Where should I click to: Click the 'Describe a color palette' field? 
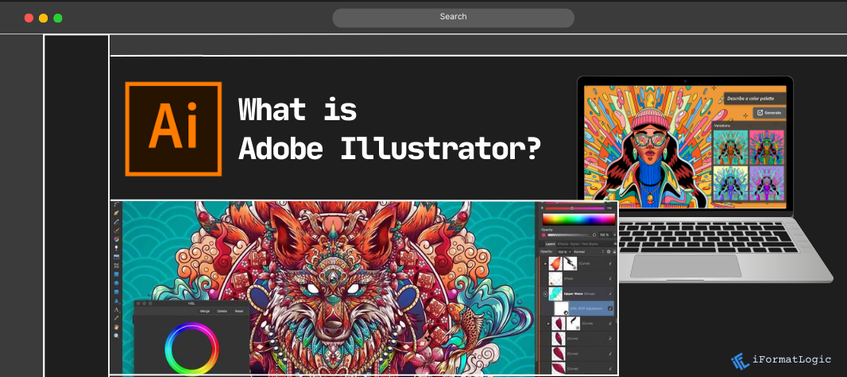tap(755, 98)
